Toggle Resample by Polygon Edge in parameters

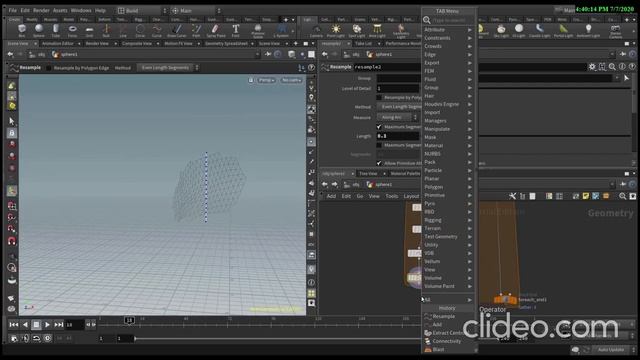(x=379, y=98)
